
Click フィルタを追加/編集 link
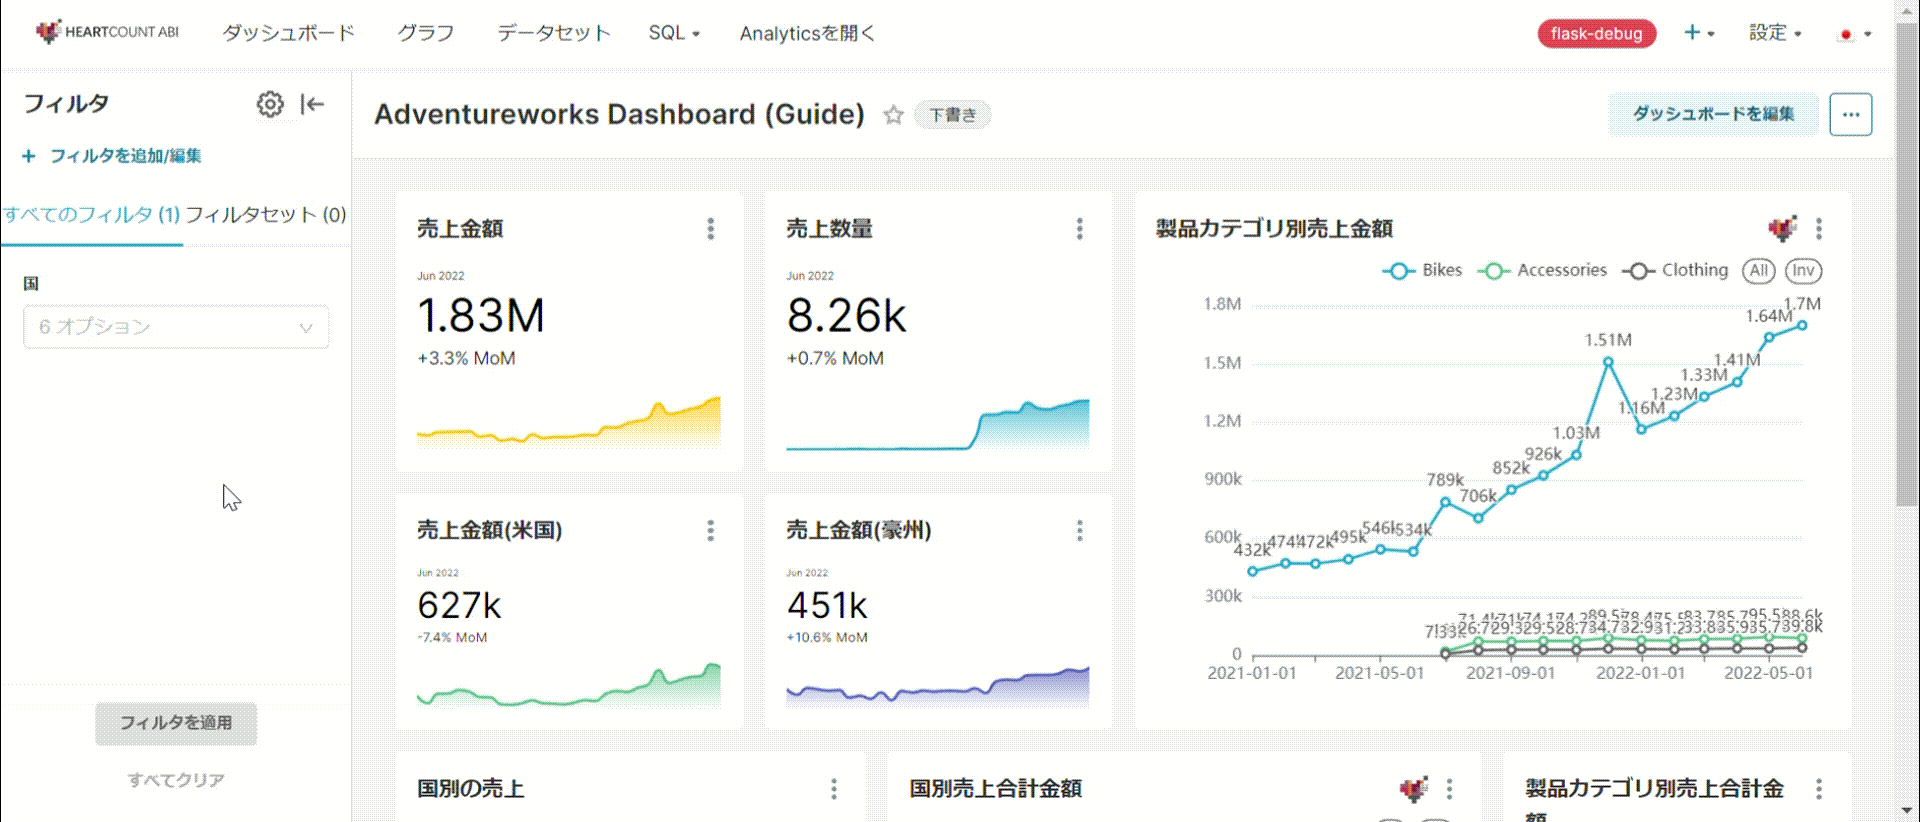point(126,156)
